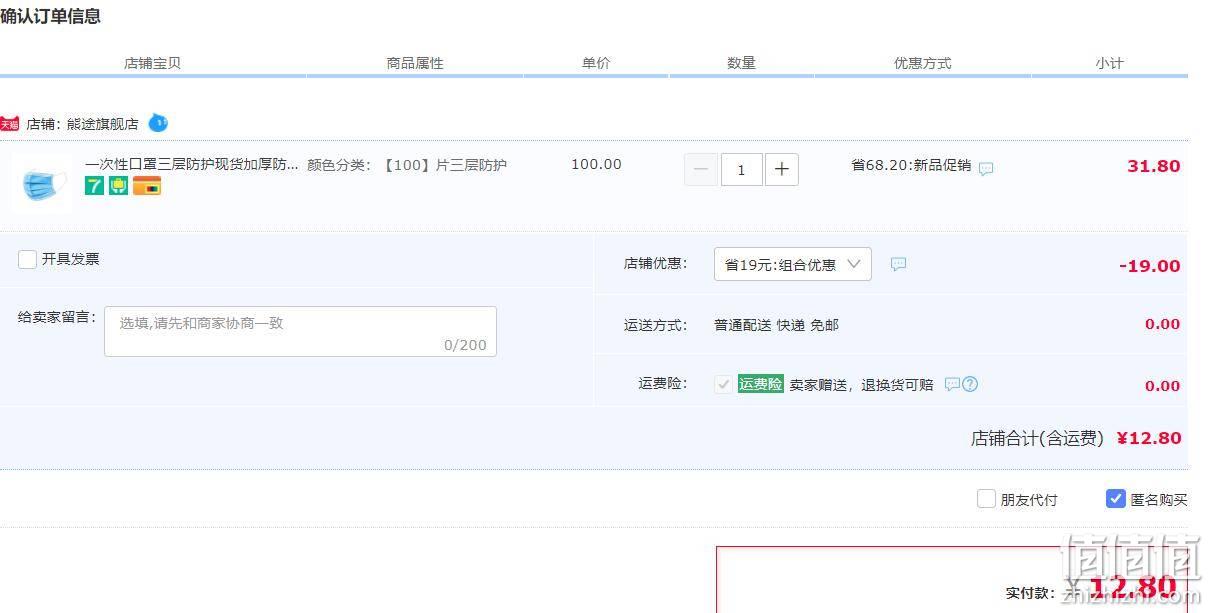This screenshot has width=1210, height=613.
Task: Open the comment bubble beside 店铺优惠 dropdown
Action: [x=898, y=264]
